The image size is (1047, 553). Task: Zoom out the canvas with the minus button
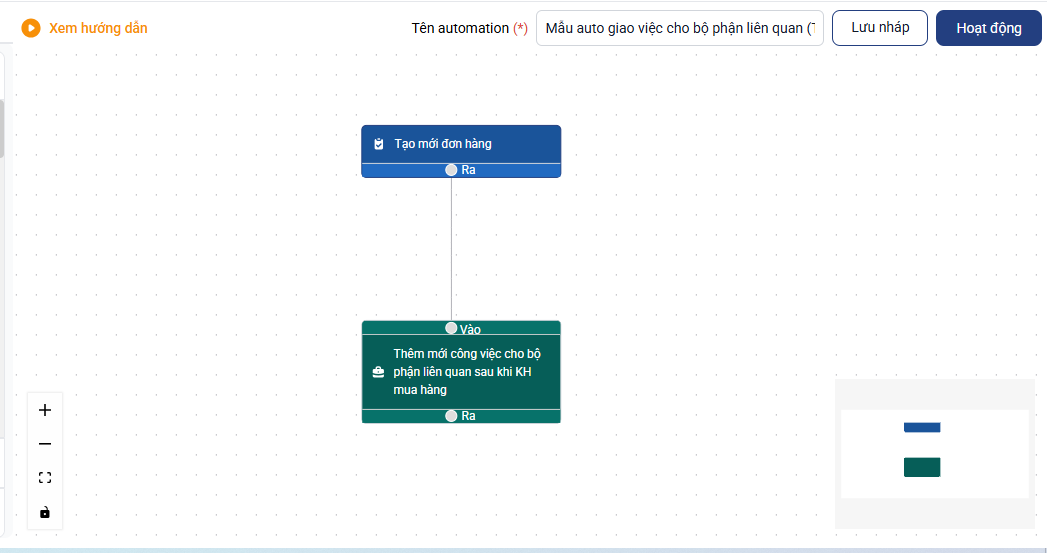click(44, 444)
